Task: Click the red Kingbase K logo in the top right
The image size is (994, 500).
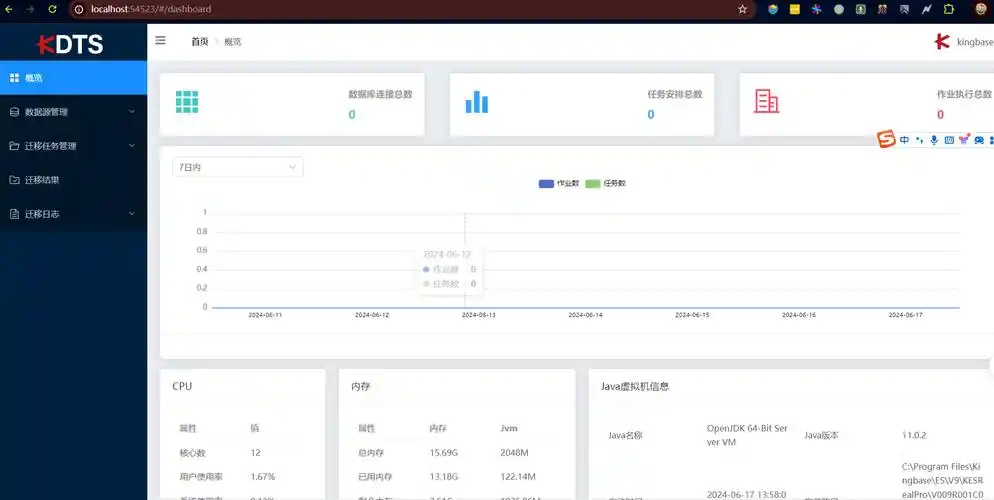Action: point(941,42)
